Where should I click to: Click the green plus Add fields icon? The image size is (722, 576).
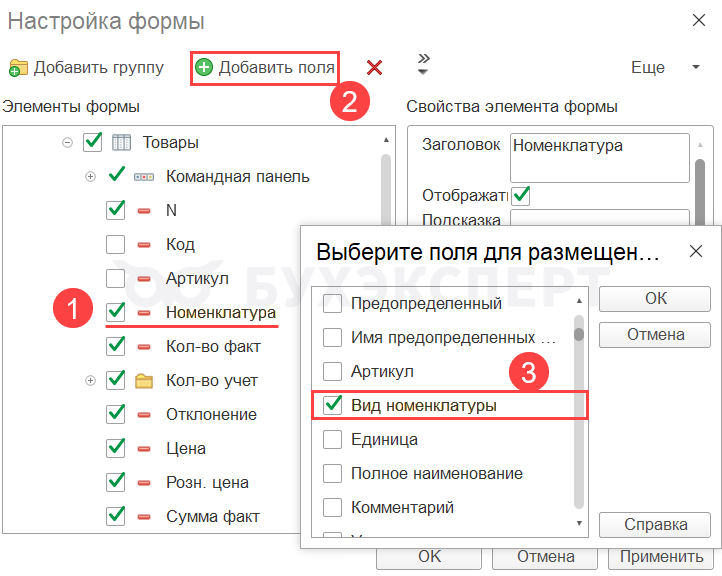[x=204, y=67]
